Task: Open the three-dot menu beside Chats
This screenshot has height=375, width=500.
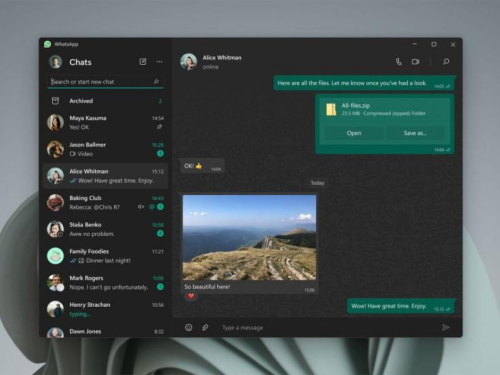Action: [160, 62]
